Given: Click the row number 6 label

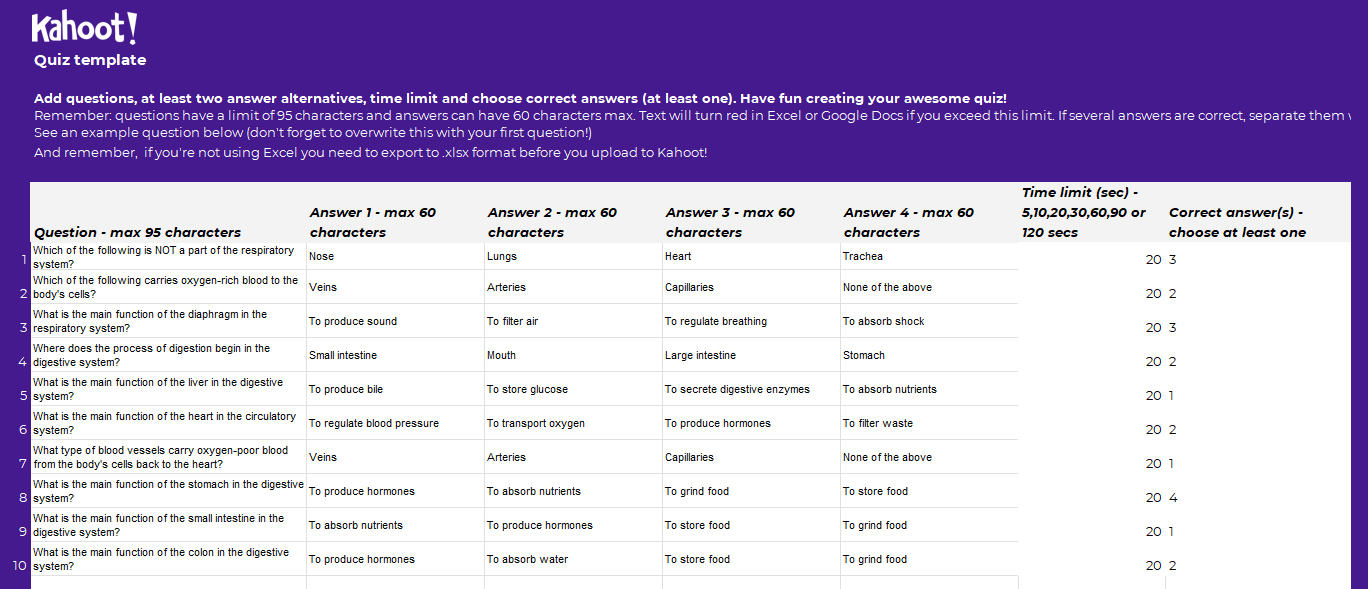Looking at the screenshot, I should tap(23, 428).
